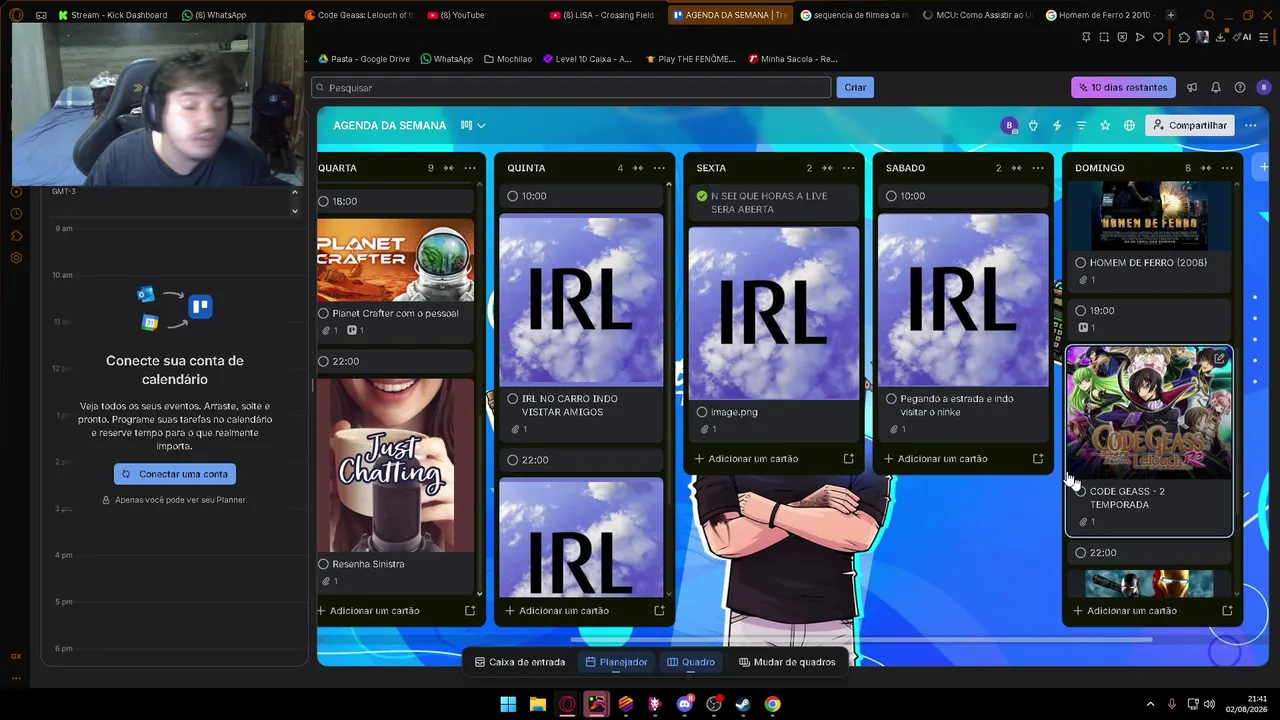1280x720 pixels.
Task: Mark Resenha Sinistra card complete
Action: coord(323,564)
